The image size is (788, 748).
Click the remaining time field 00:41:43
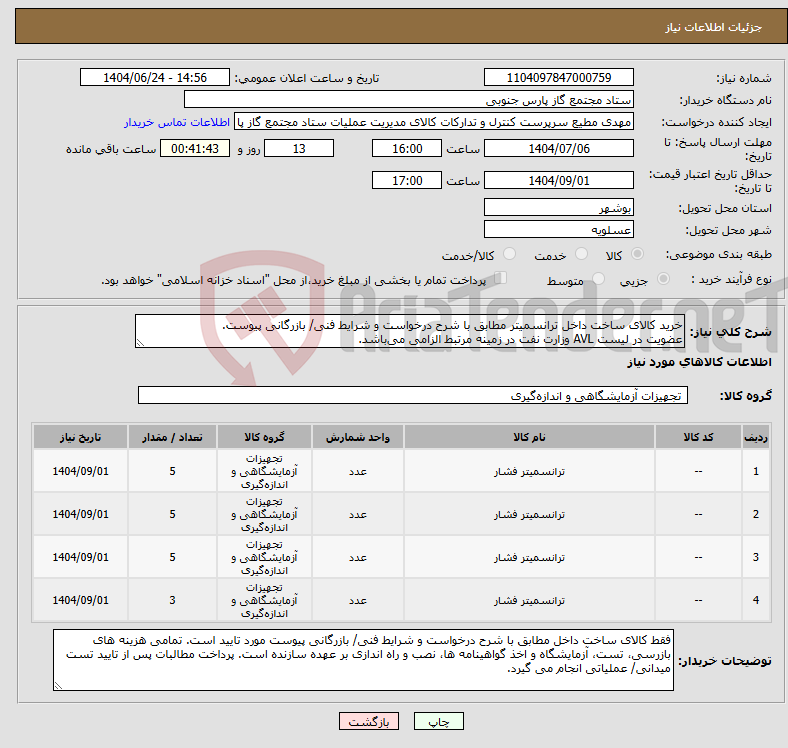195,148
